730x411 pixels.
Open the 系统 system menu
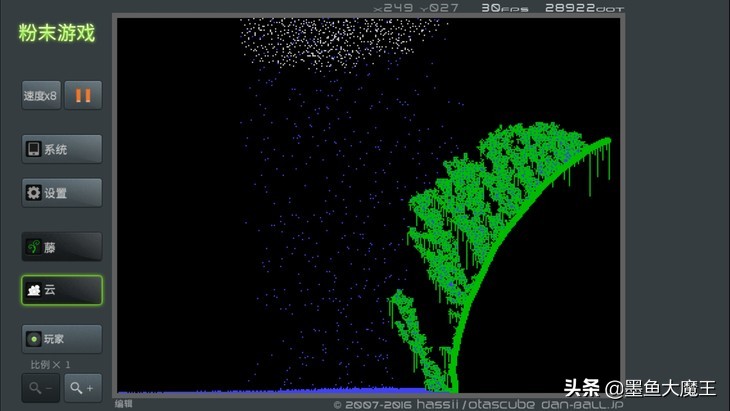pos(62,149)
